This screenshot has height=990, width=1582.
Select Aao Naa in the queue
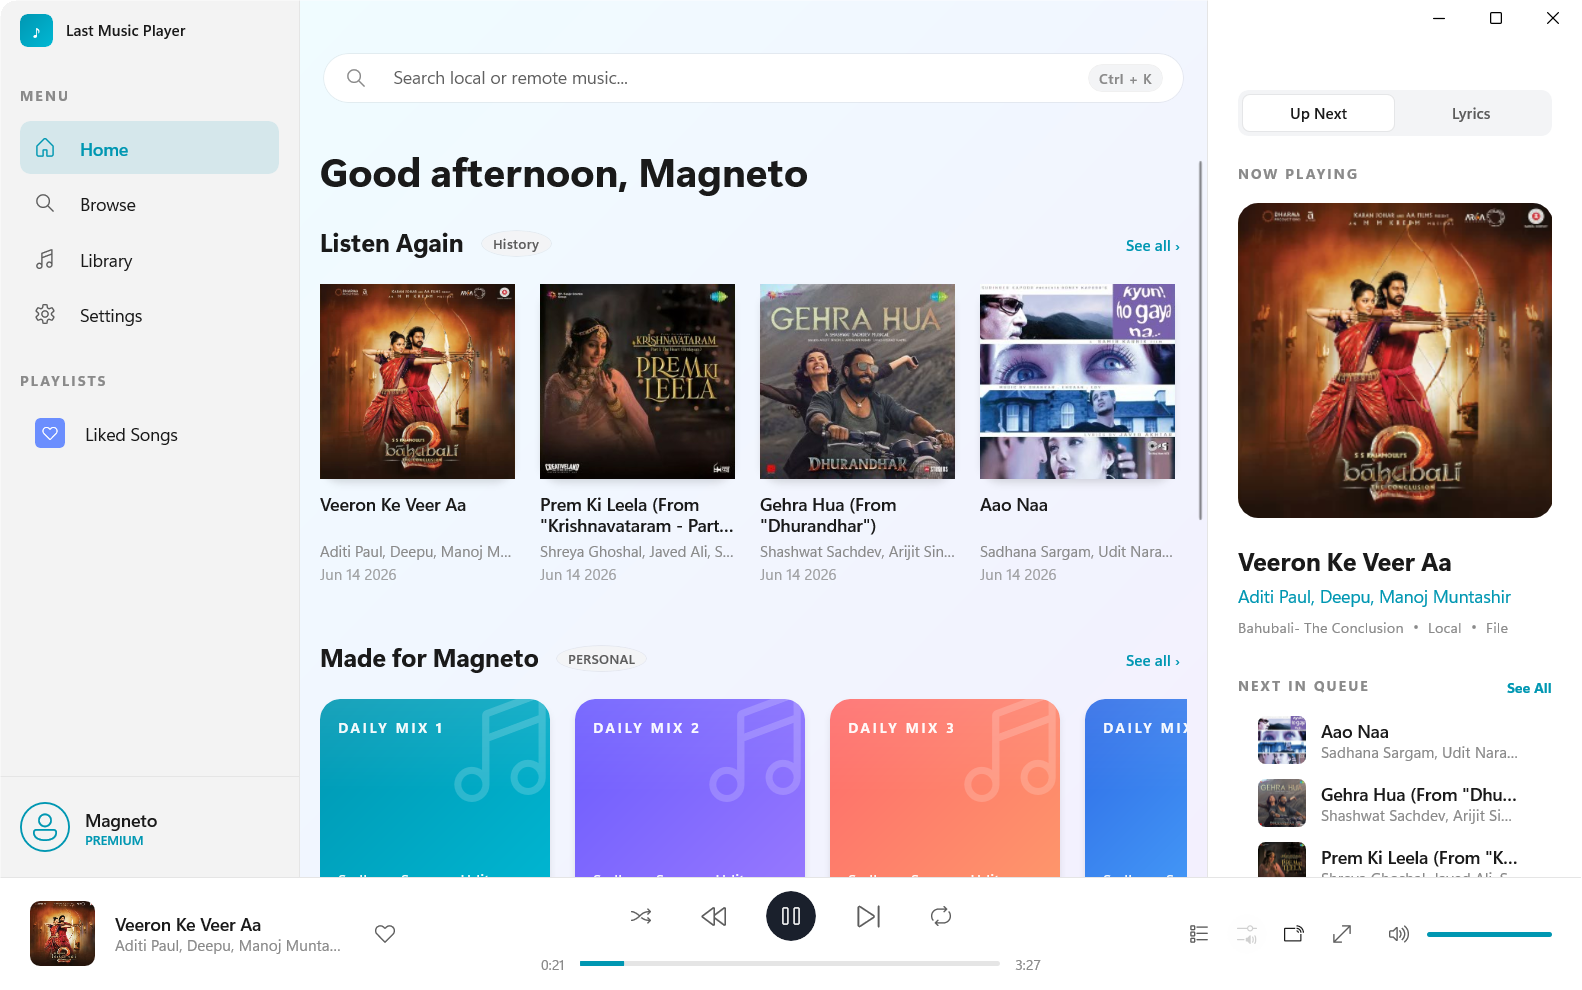(1395, 741)
